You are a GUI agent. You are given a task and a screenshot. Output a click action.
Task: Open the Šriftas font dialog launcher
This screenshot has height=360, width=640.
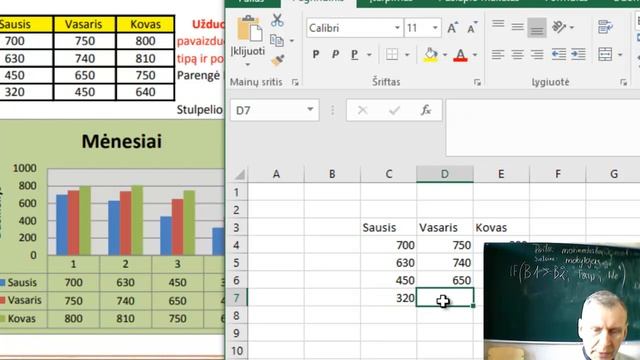coord(477,82)
